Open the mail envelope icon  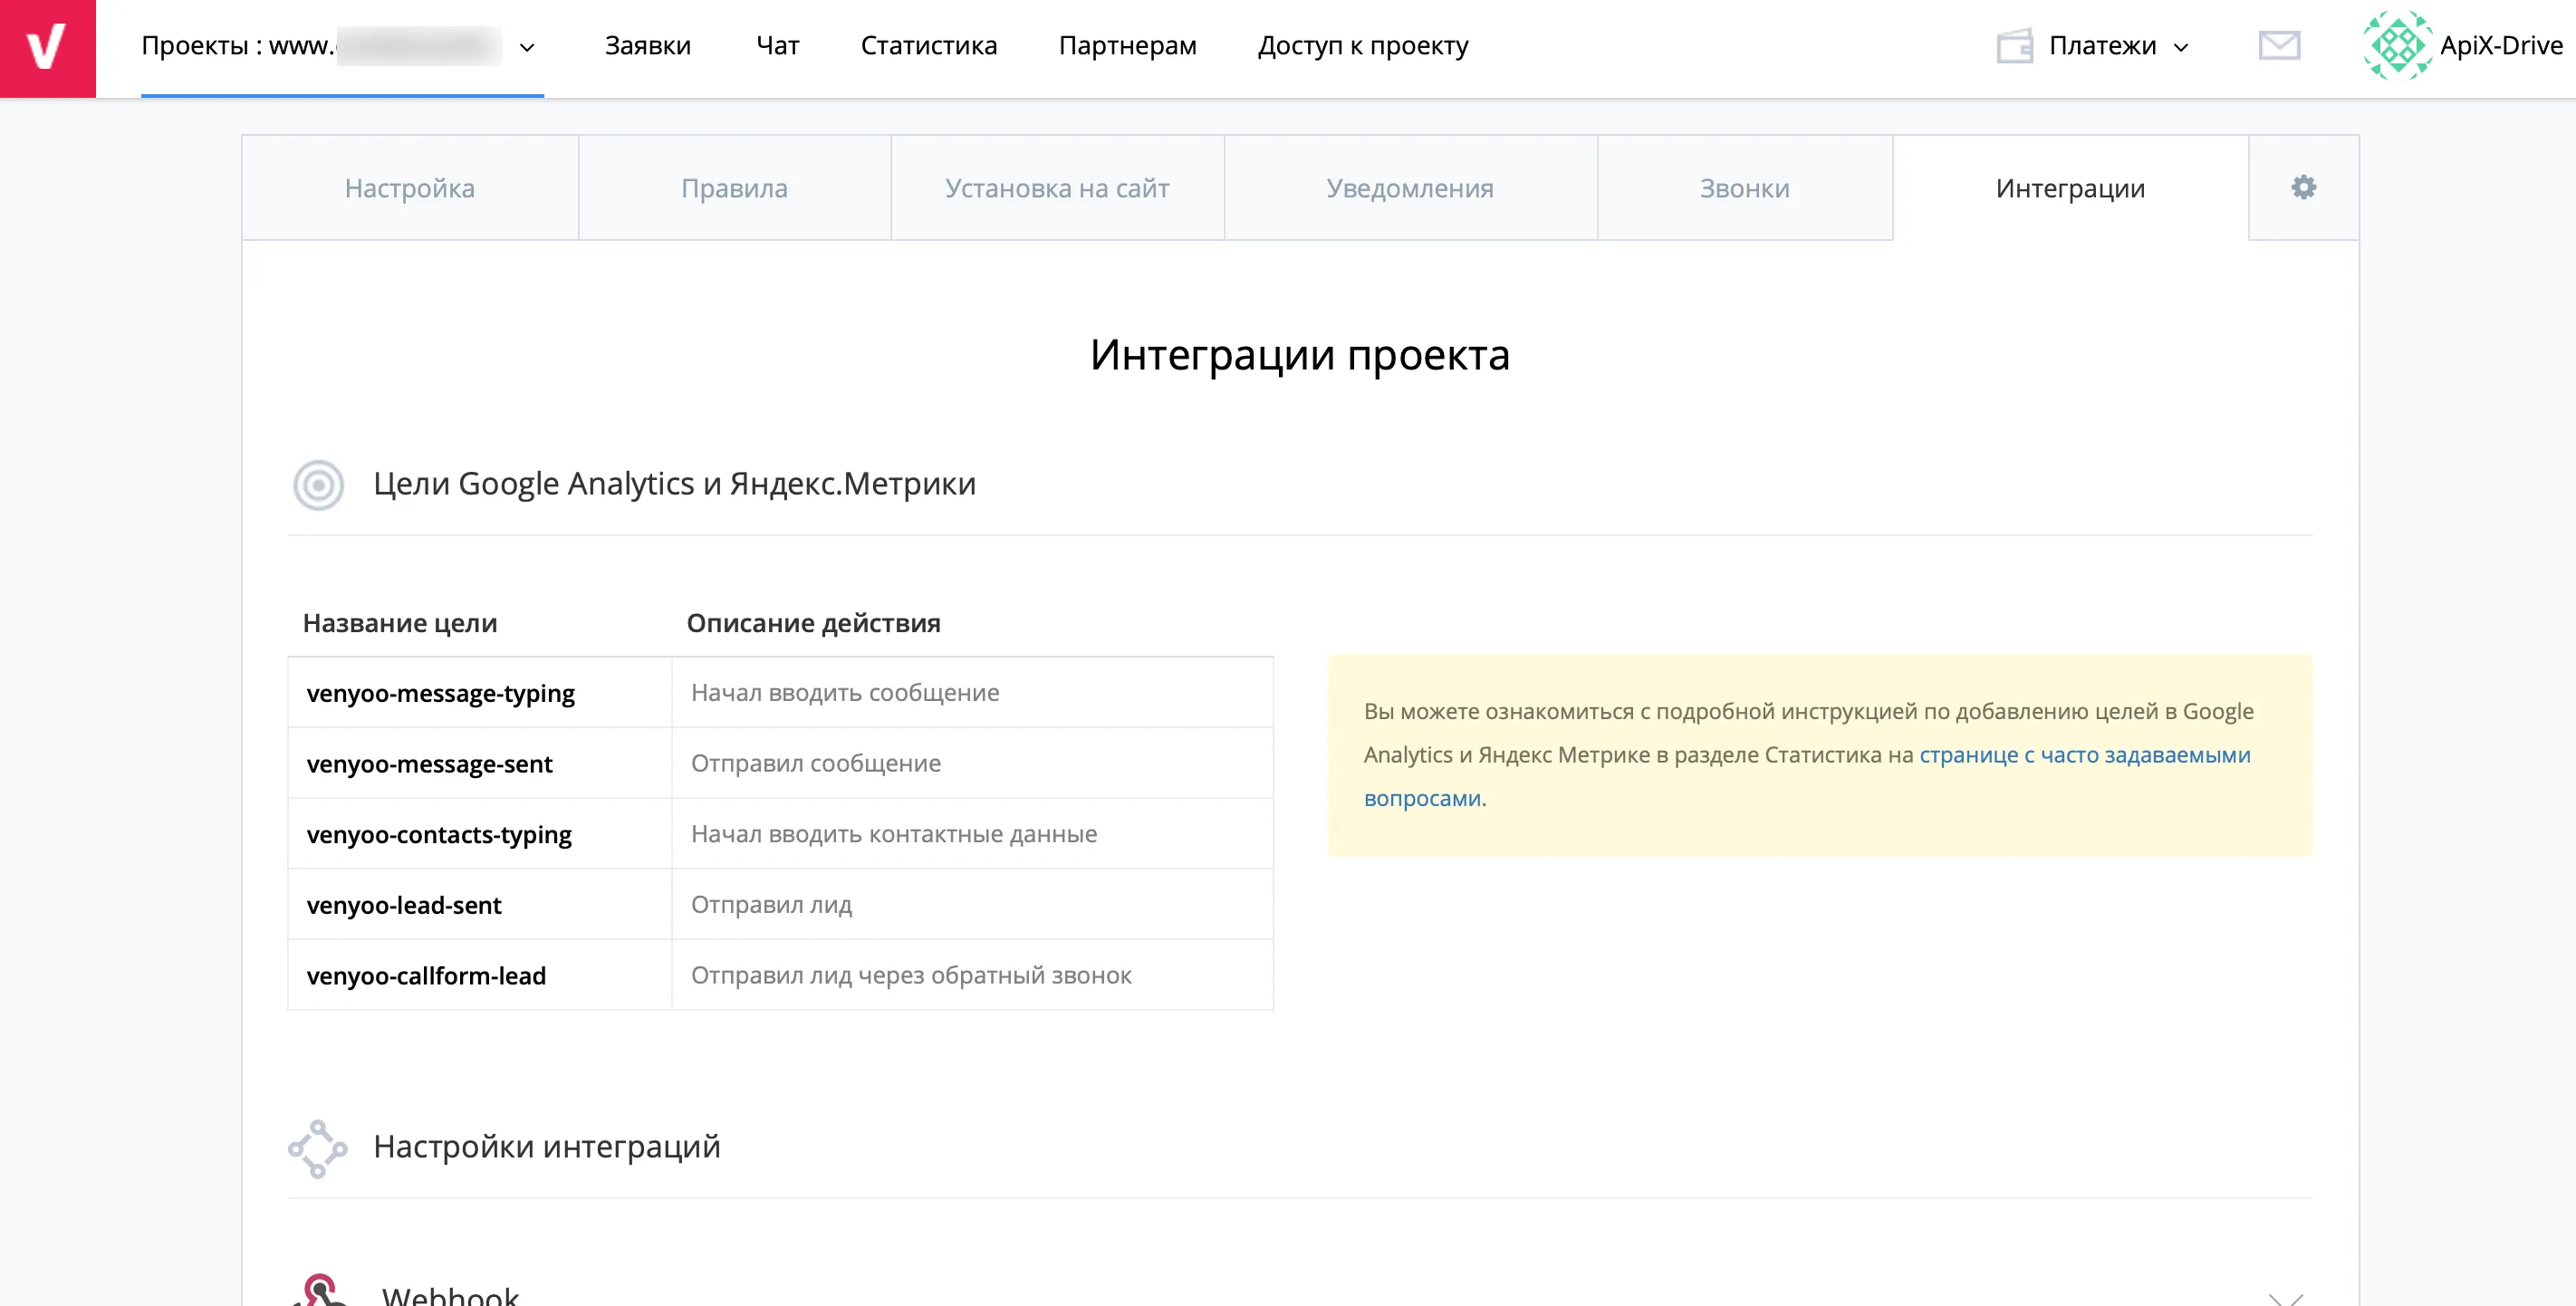2279,46
